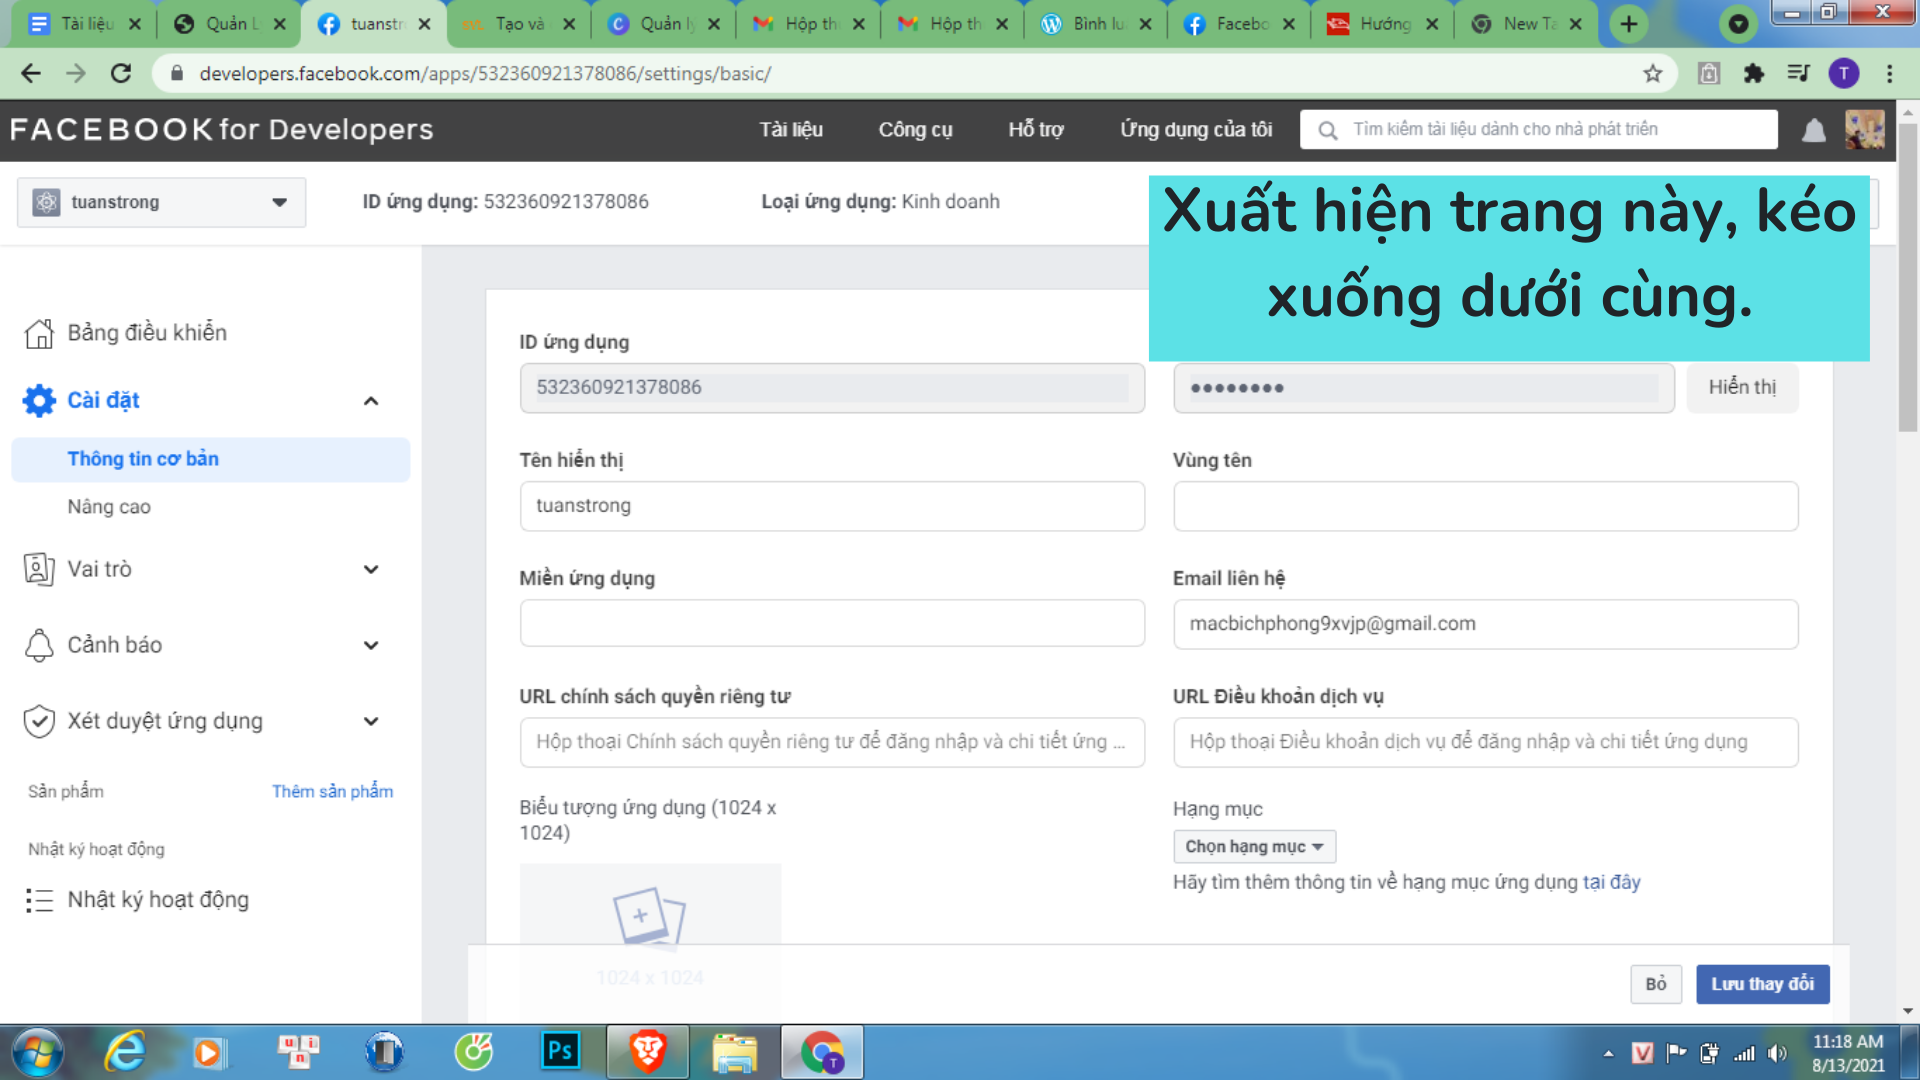Click Email liên hệ input field
The width and height of the screenshot is (1920, 1080).
pyautogui.click(x=1485, y=624)
